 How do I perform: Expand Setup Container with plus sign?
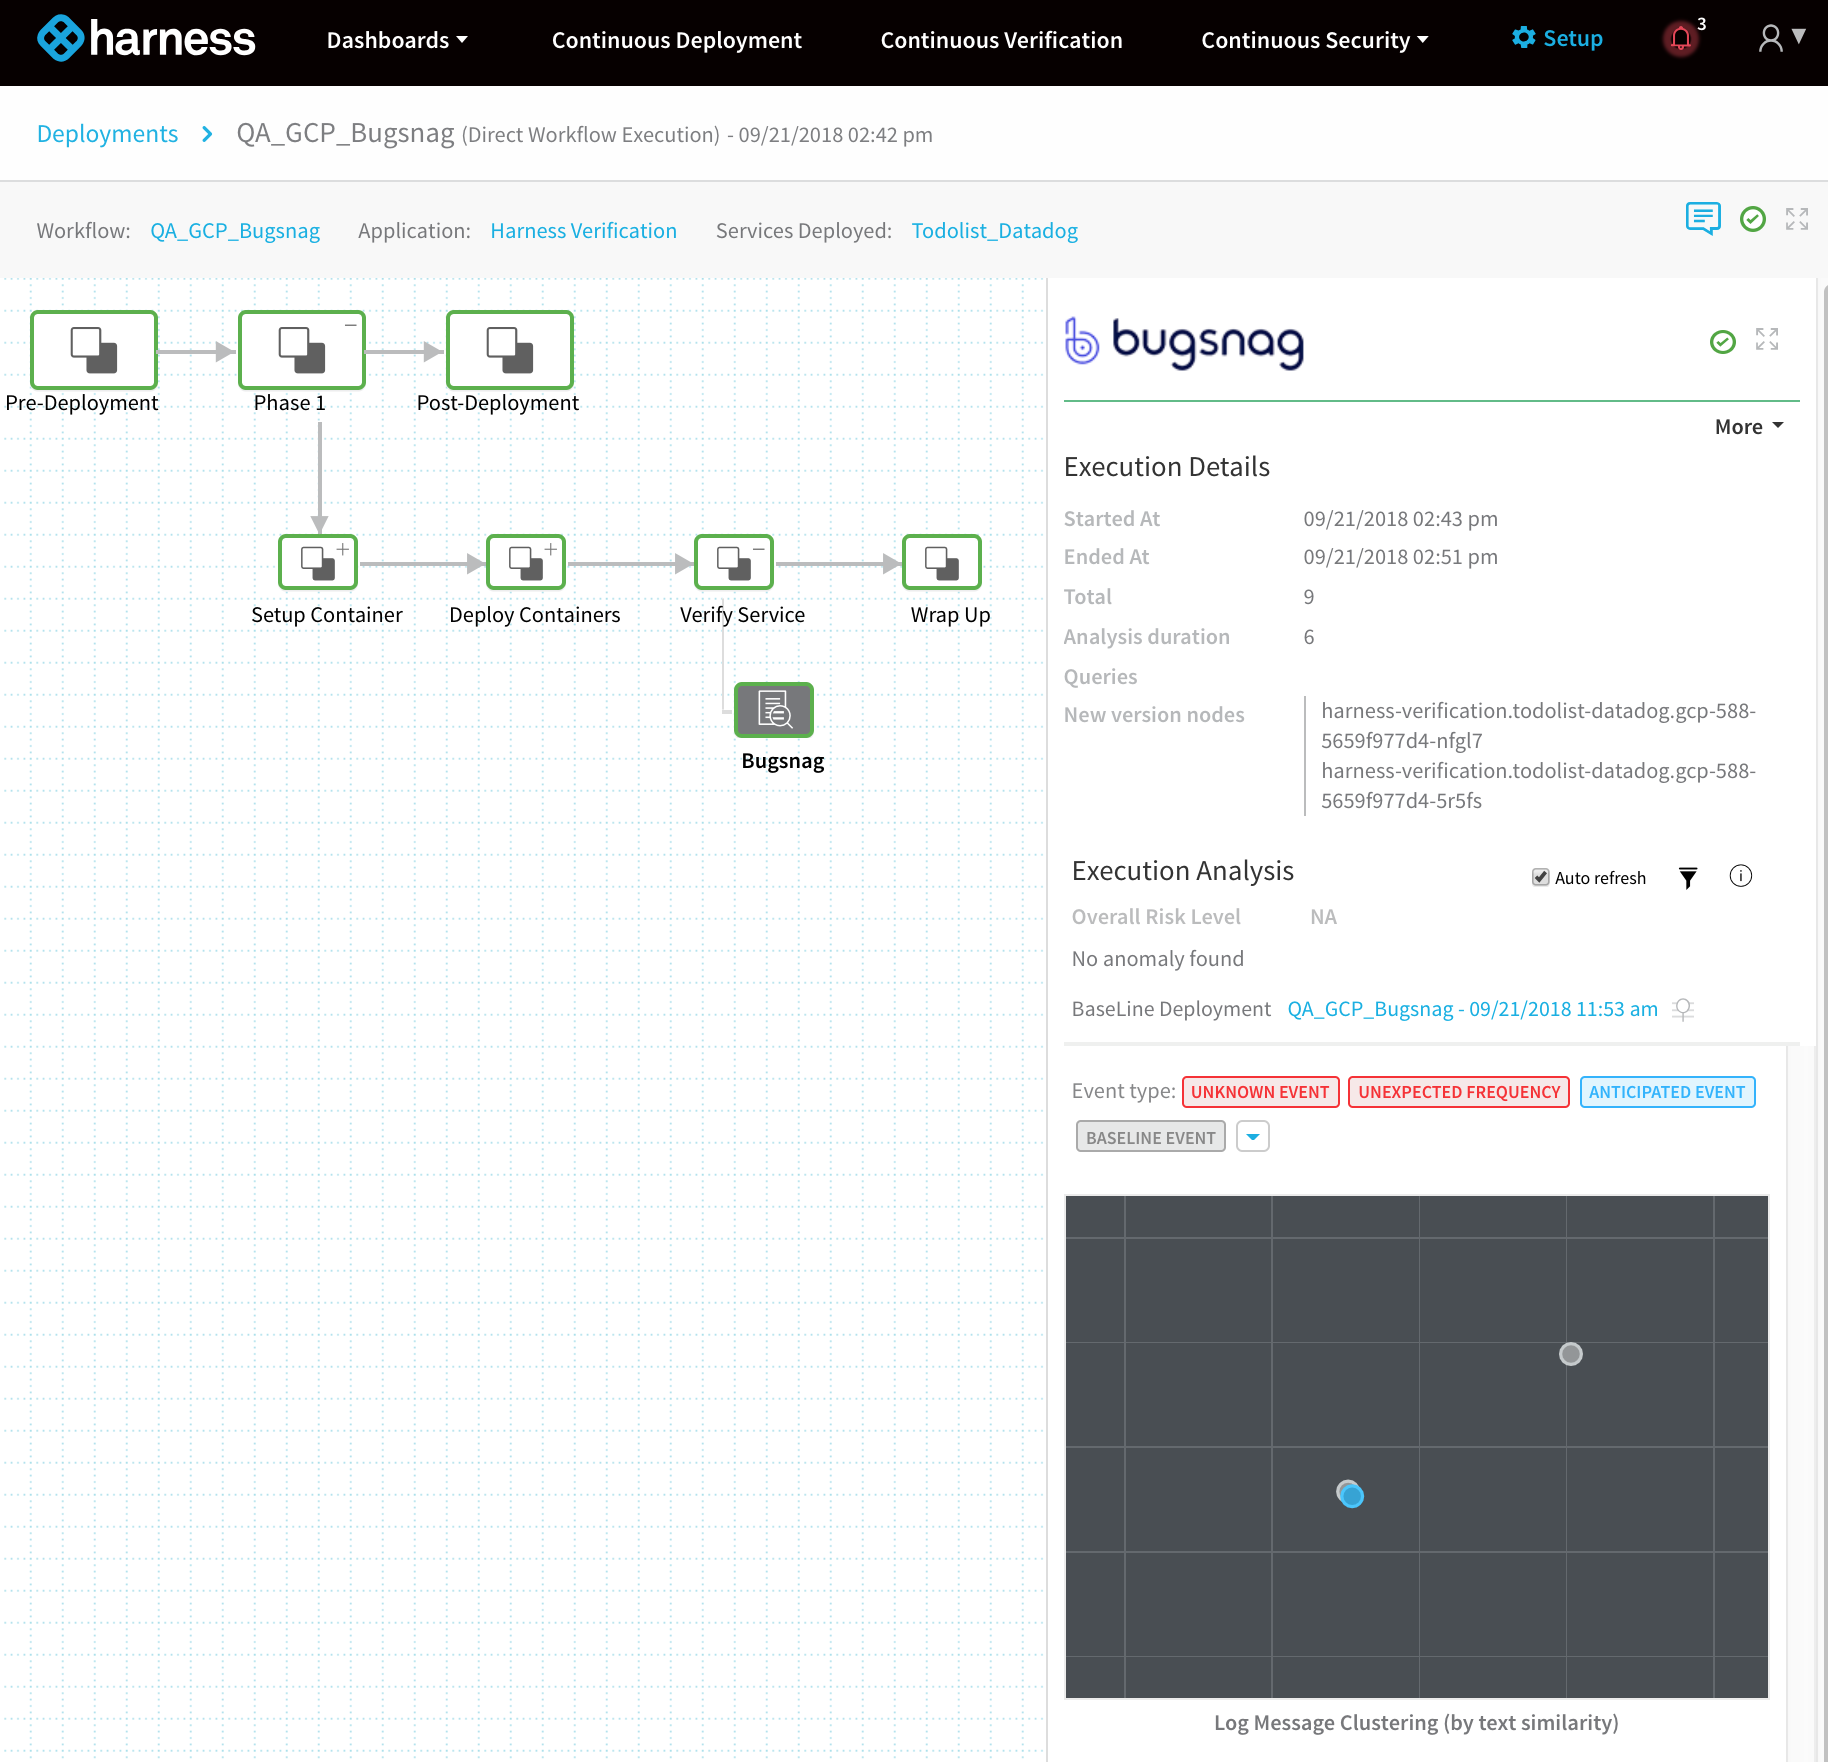pyautogui.click(x=343, y=549)
